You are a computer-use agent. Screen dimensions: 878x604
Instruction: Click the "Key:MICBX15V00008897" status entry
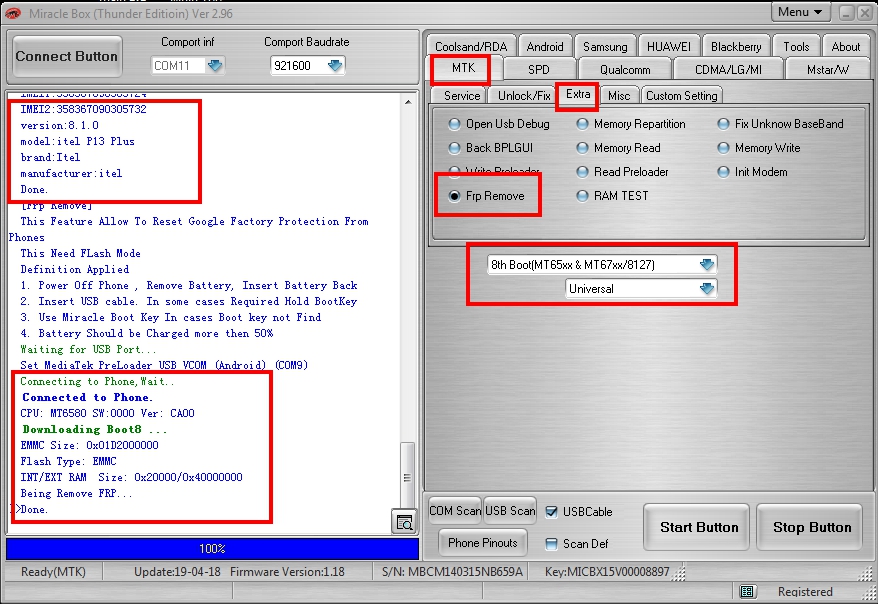tap(607, 572)
